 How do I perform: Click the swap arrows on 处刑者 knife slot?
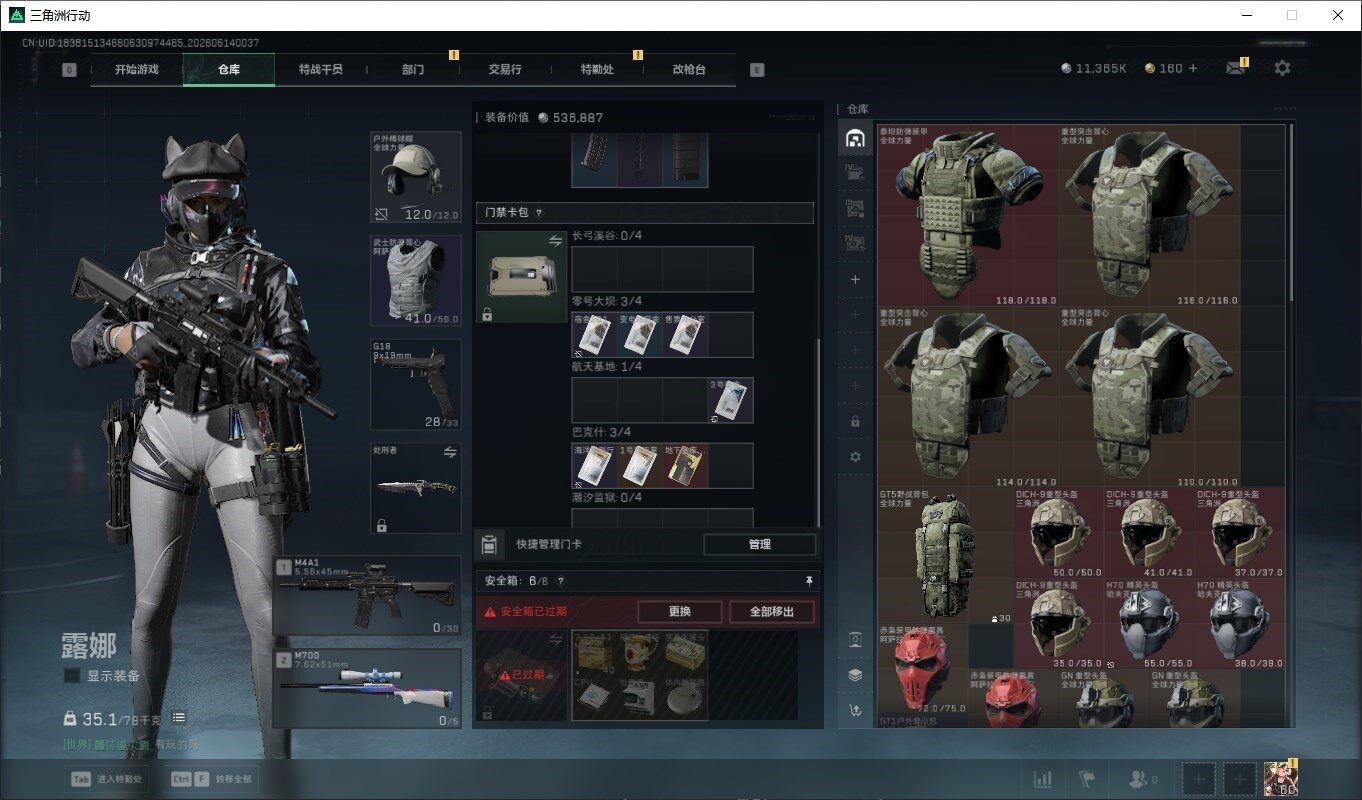(450, 452)
